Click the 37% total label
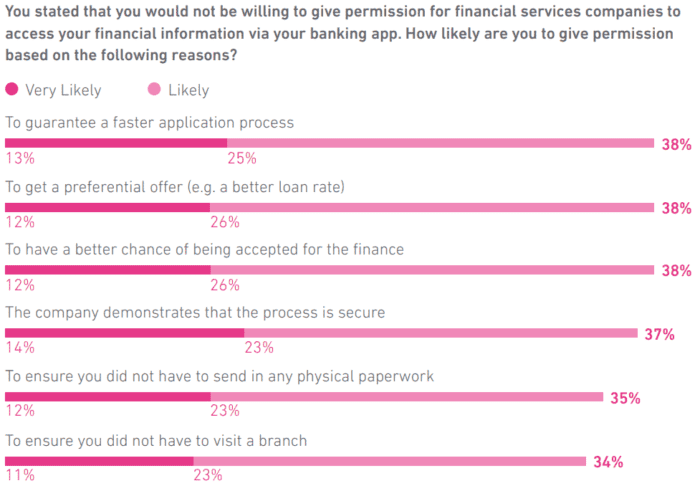 click(659, 334)
